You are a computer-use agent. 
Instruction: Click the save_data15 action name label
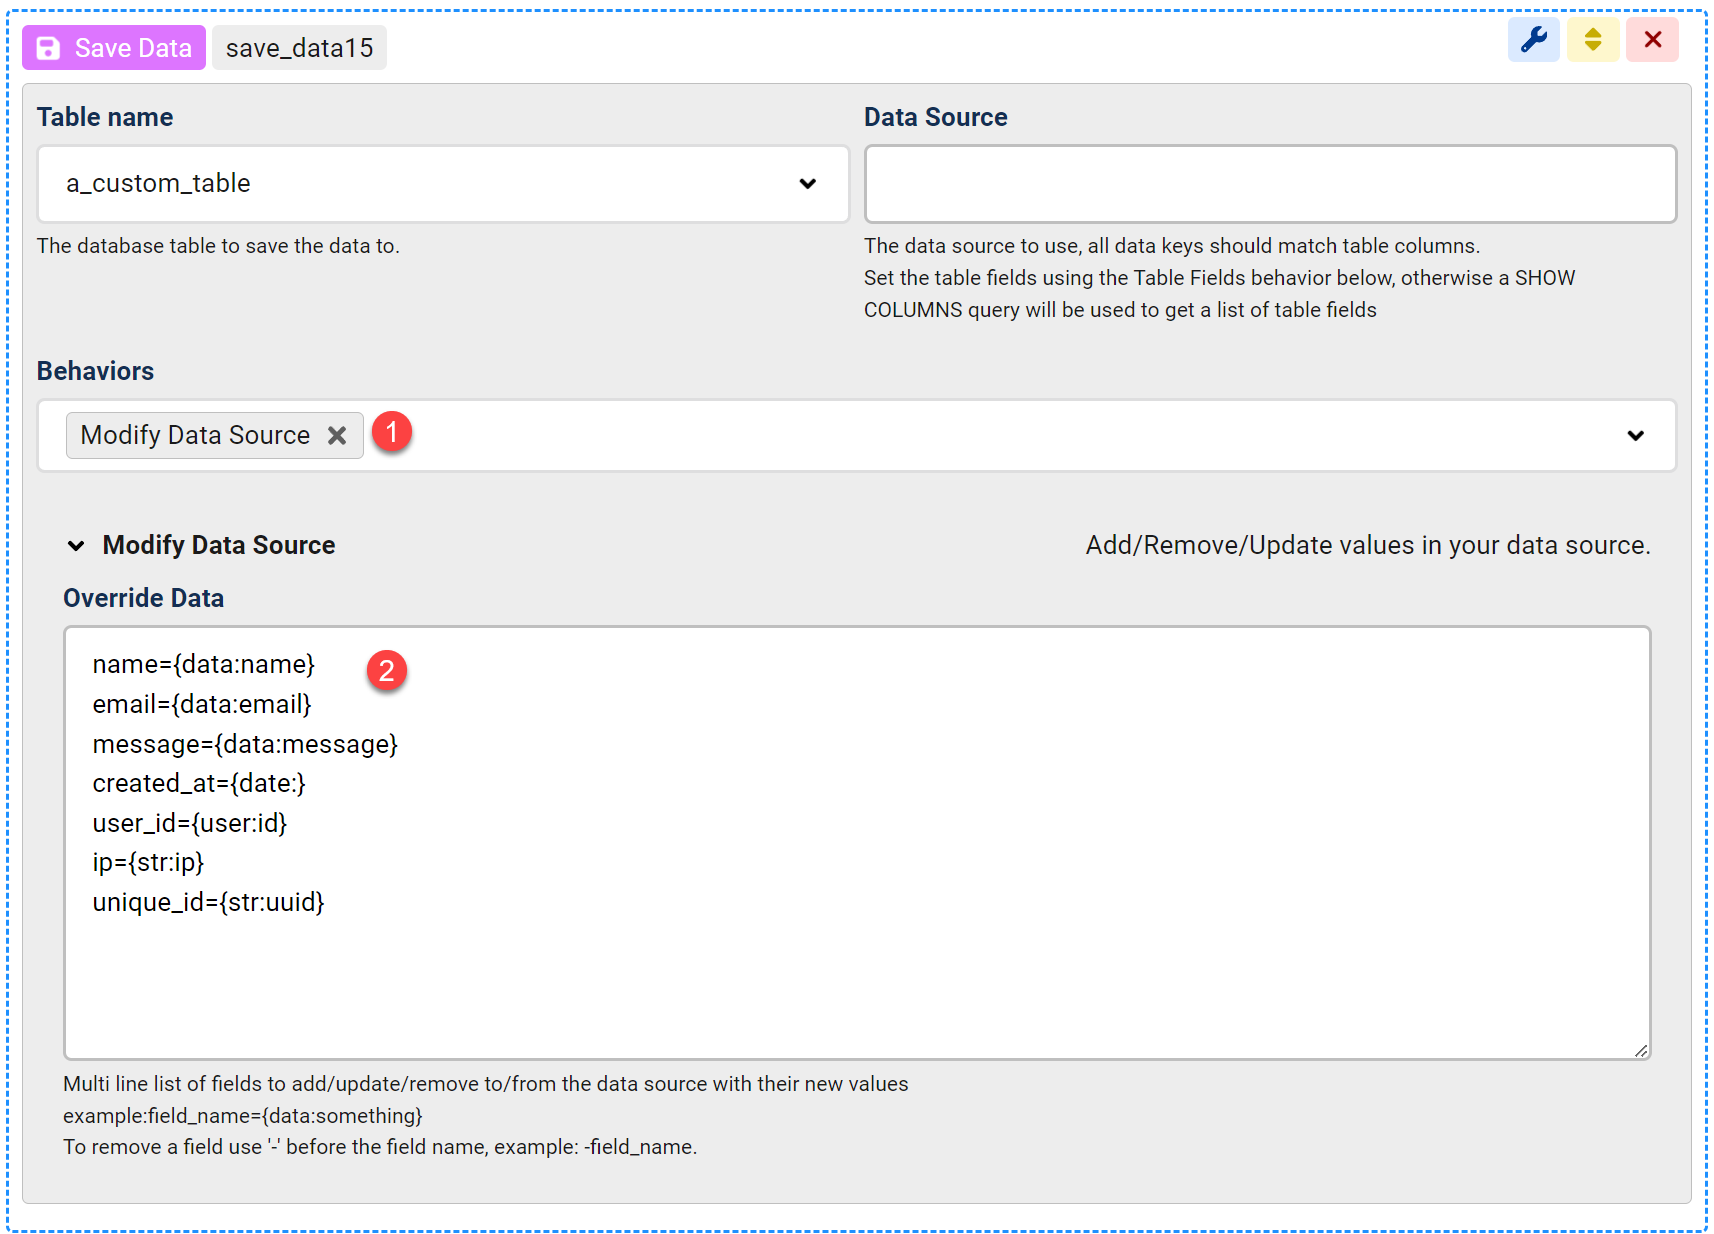(x=299, y=48)
